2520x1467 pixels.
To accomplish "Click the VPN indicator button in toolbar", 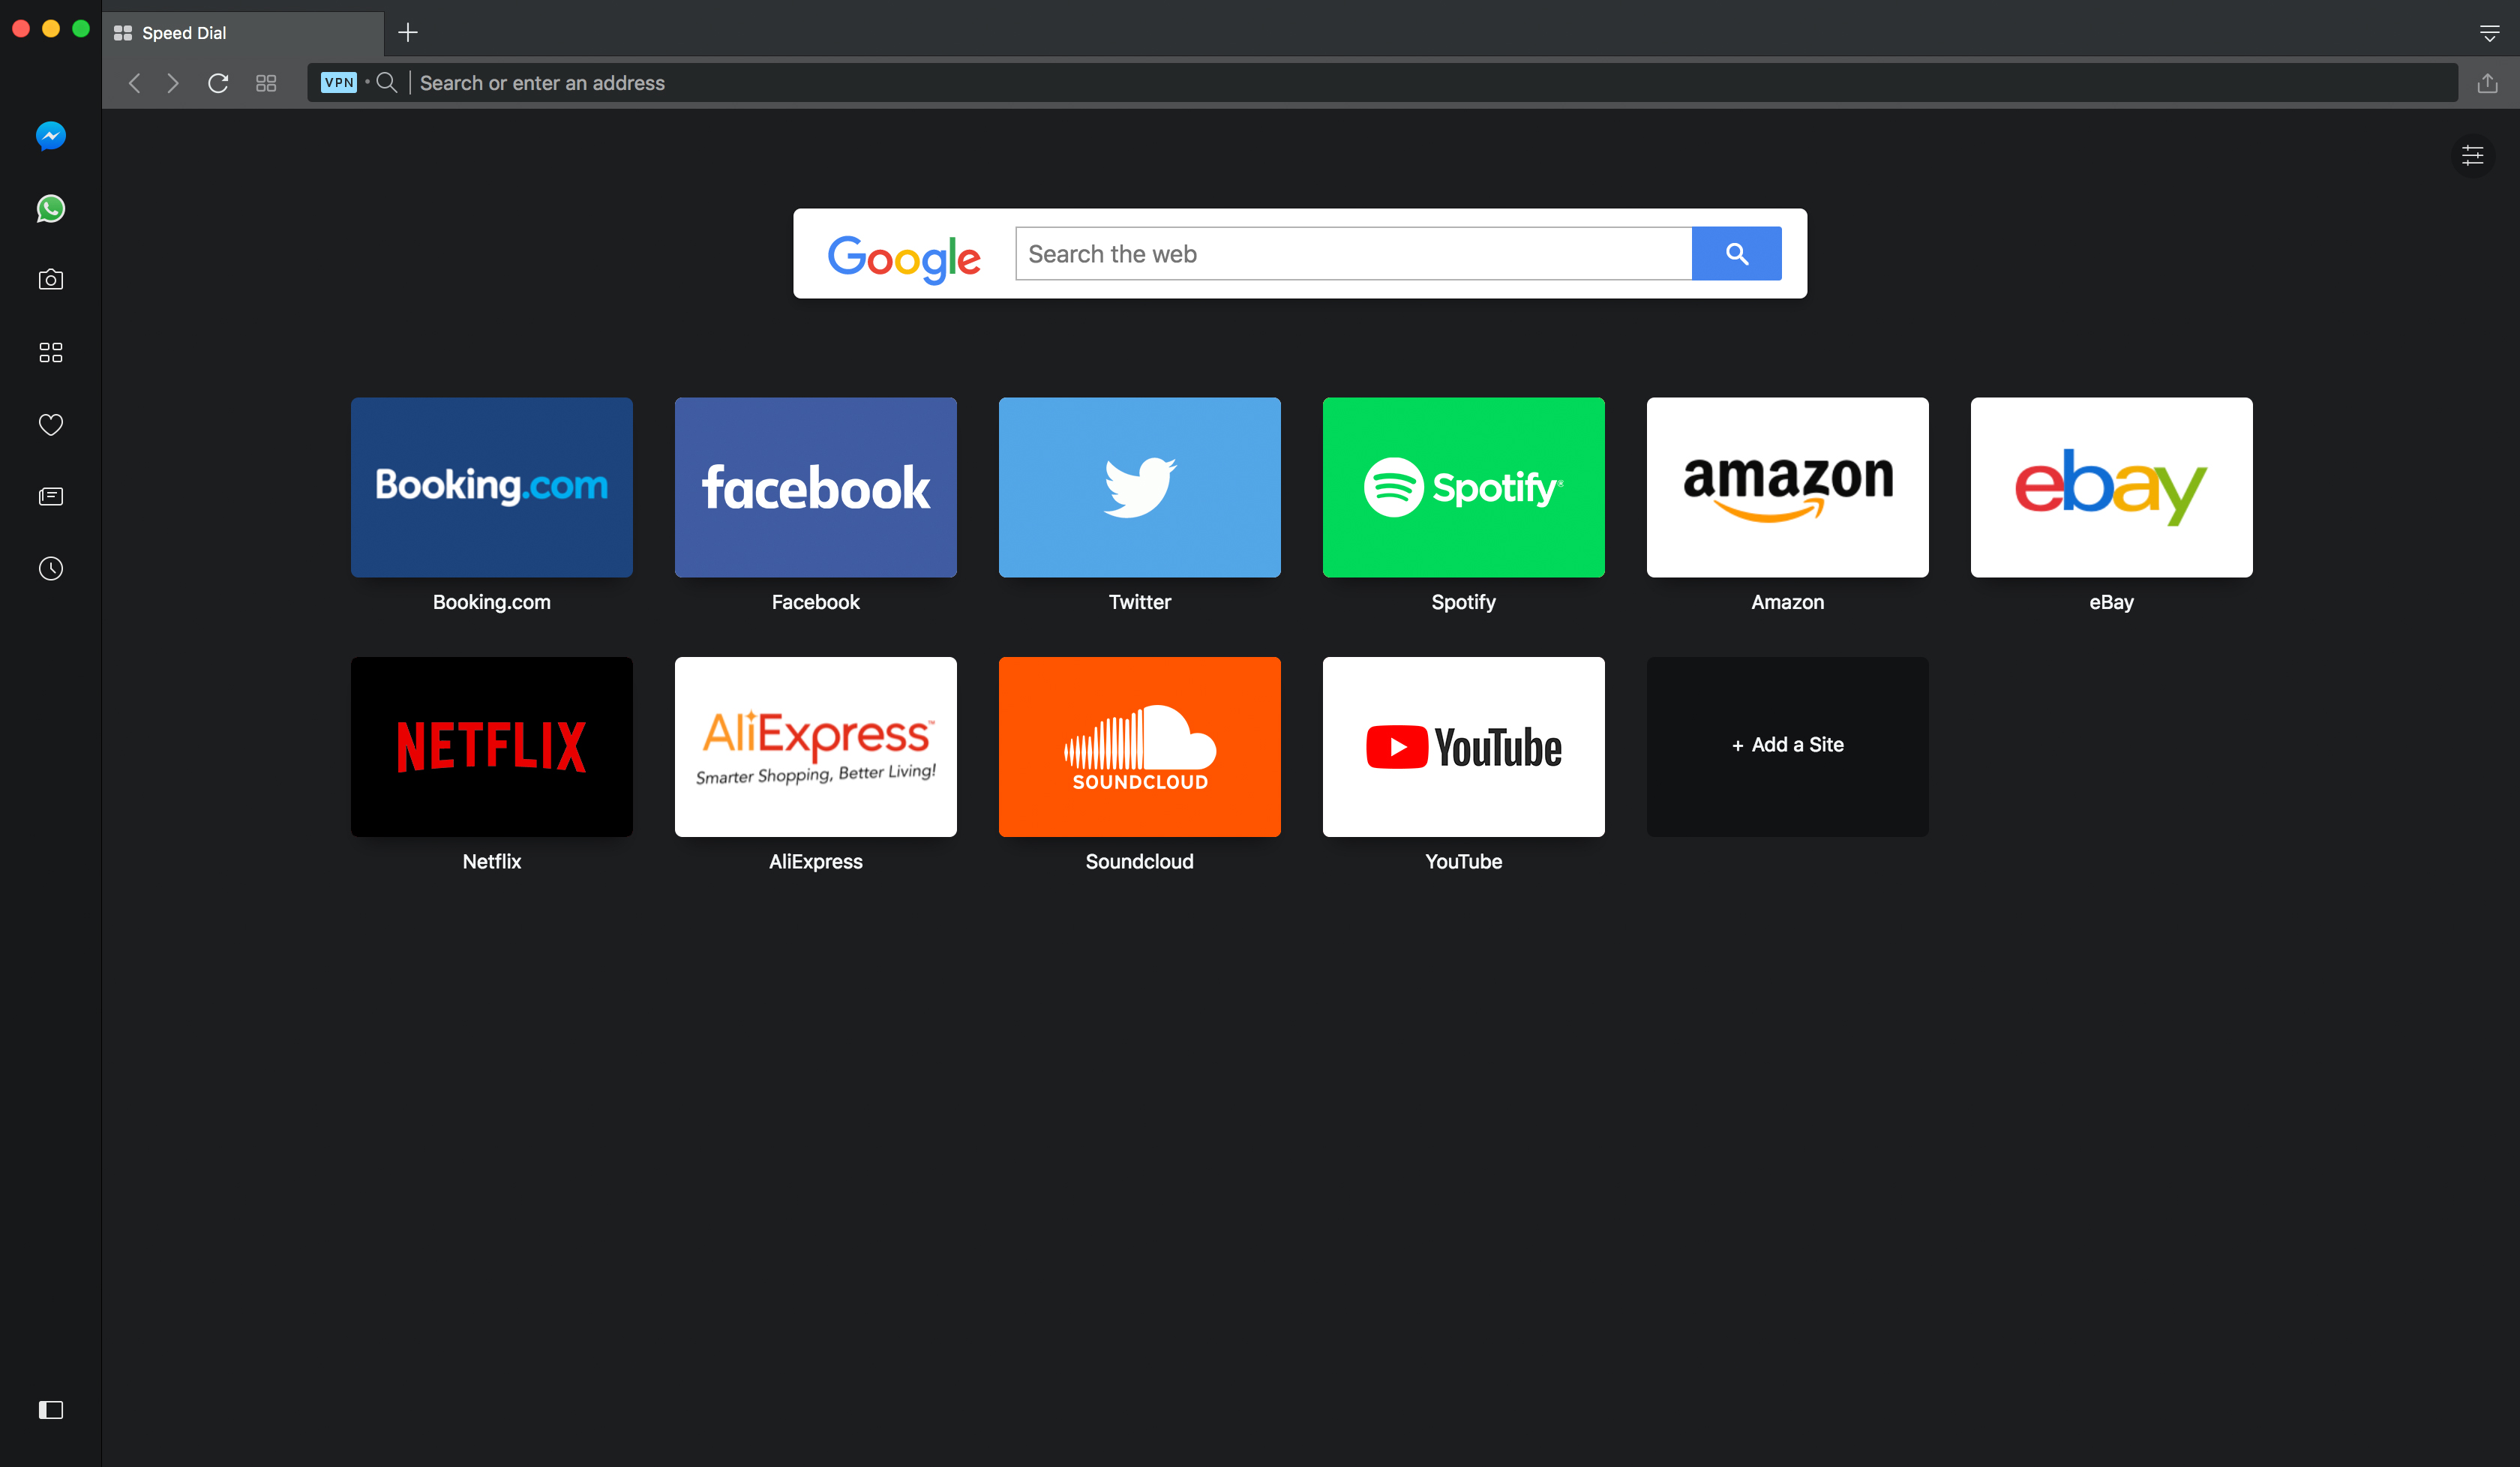I will tap(339, 82).
